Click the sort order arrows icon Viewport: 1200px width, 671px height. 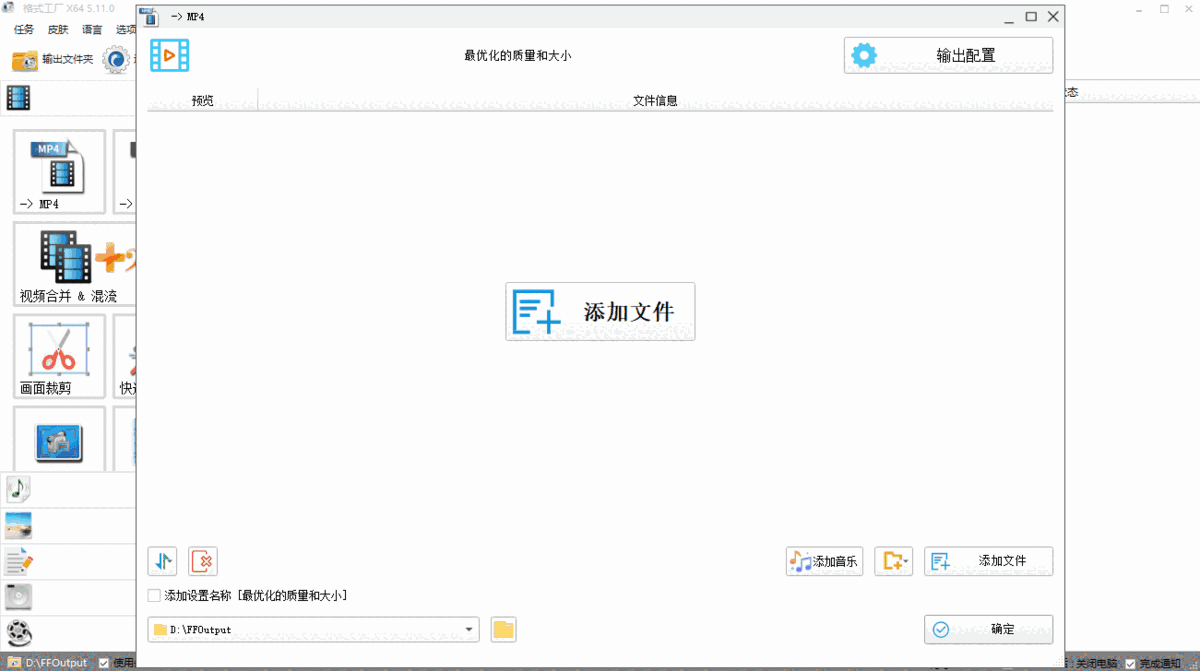pyautogui.click(x=162, y=561)
